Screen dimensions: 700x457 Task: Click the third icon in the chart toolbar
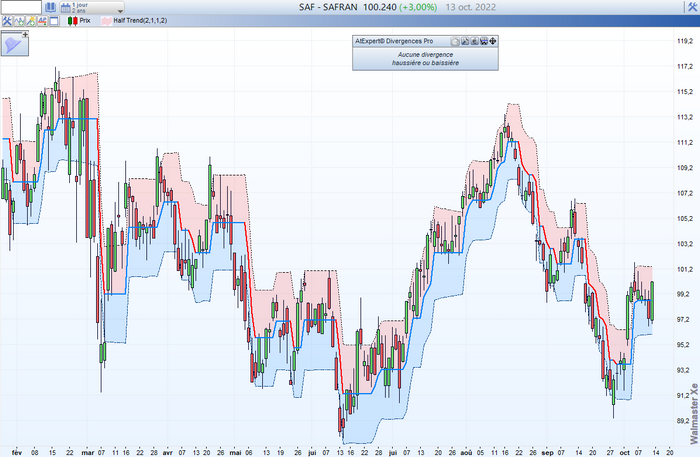point(32,20)
